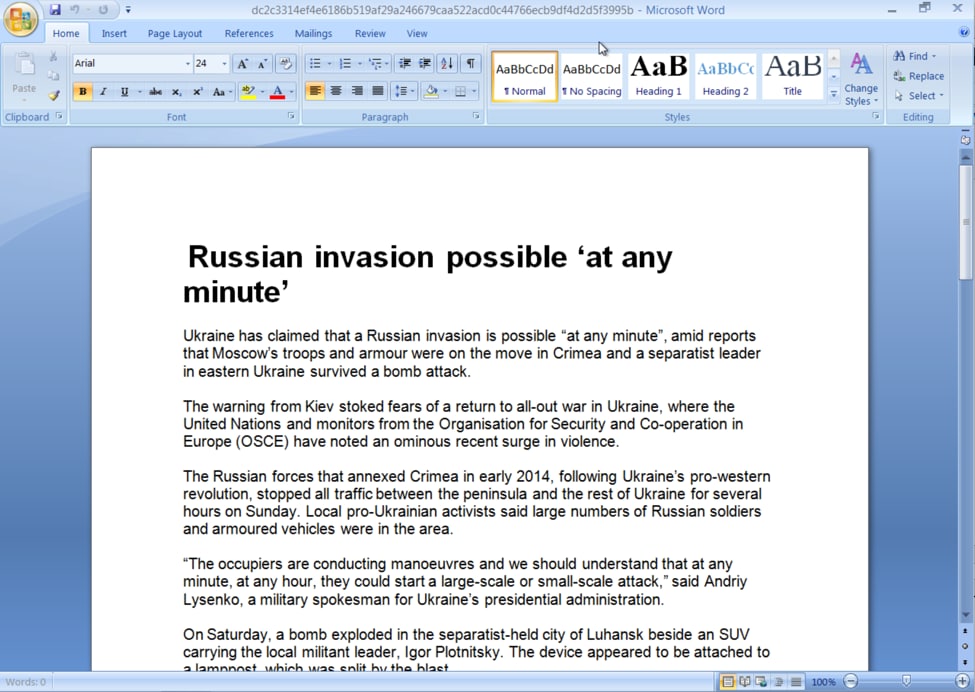Open font color dropdown arrow

click(x=291, y=92)
